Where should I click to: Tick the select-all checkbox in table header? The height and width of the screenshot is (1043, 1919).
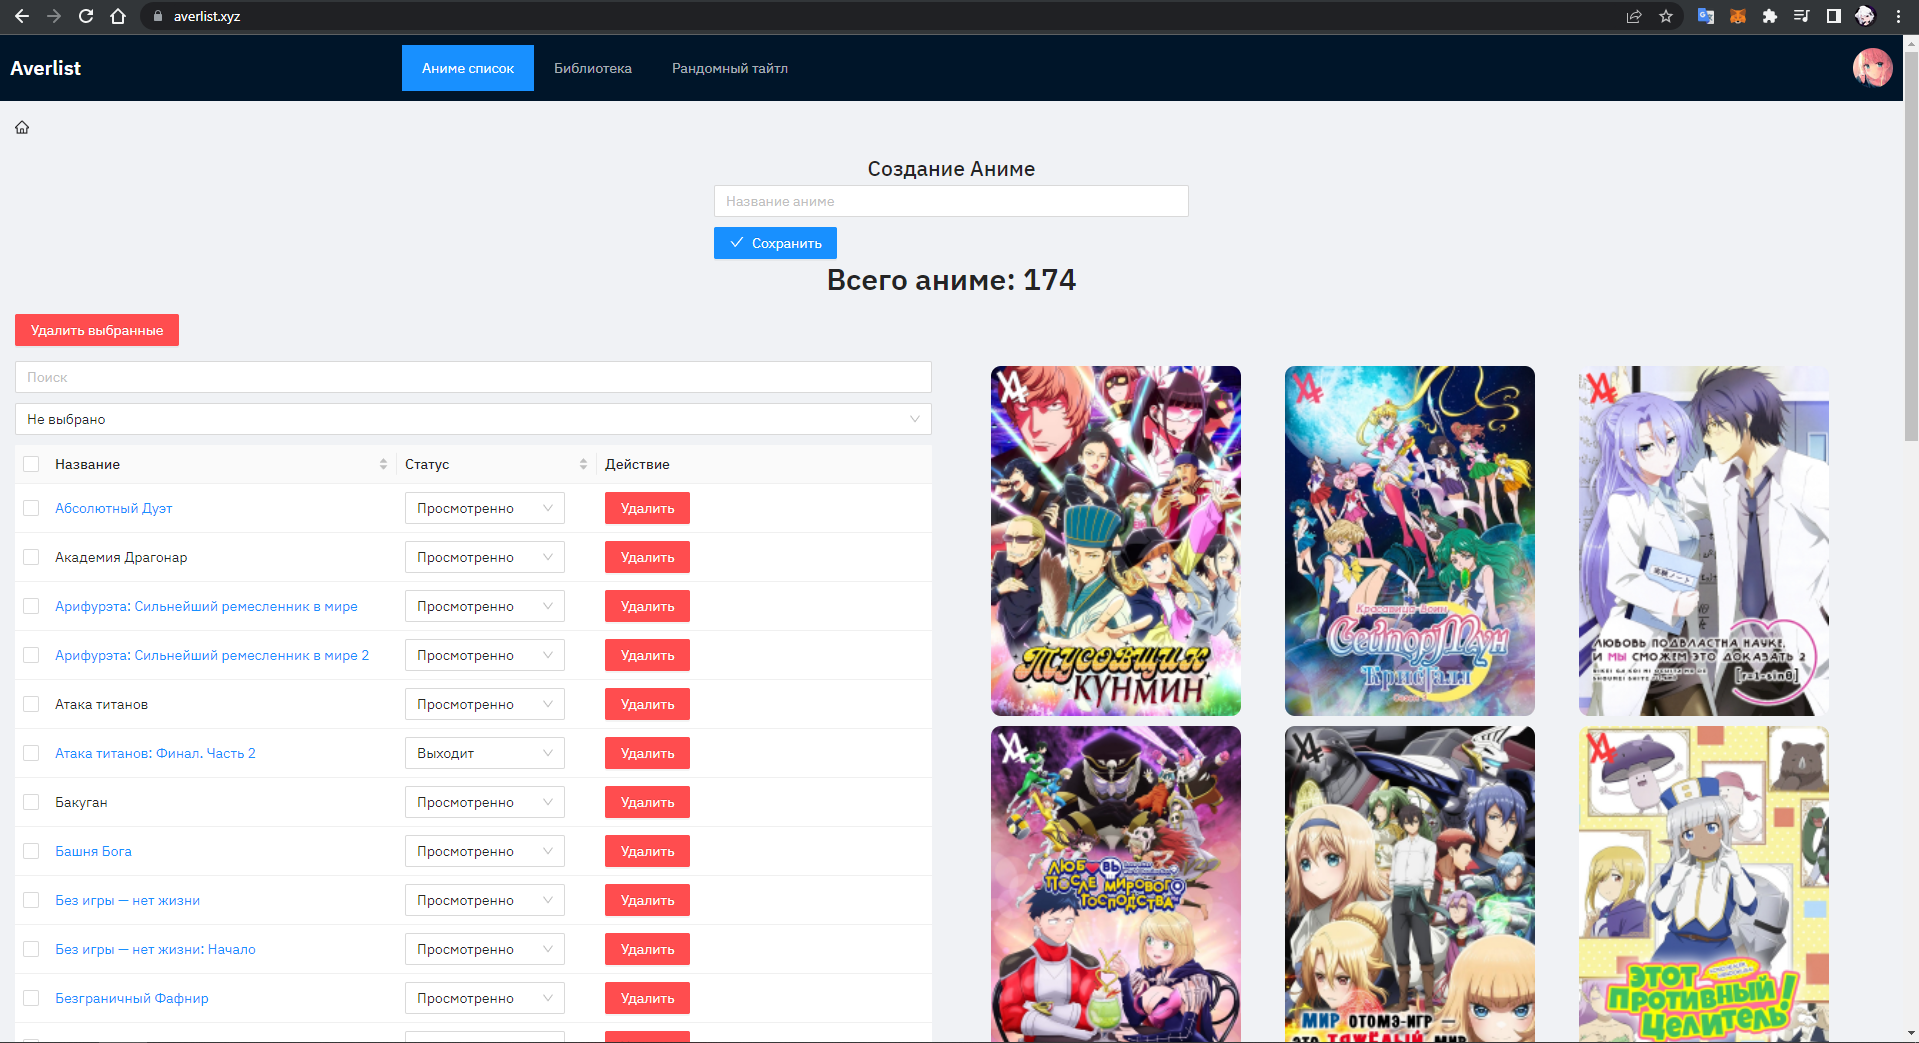click(x=31, y=464)
